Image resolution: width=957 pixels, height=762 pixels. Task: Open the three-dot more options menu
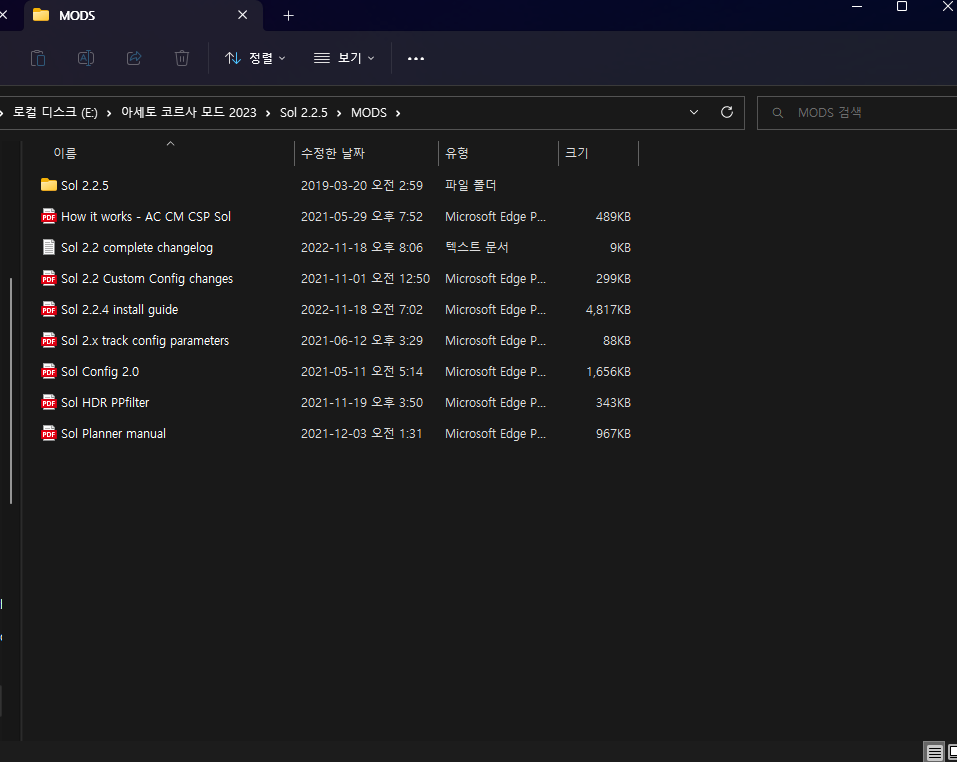(416, 59)
